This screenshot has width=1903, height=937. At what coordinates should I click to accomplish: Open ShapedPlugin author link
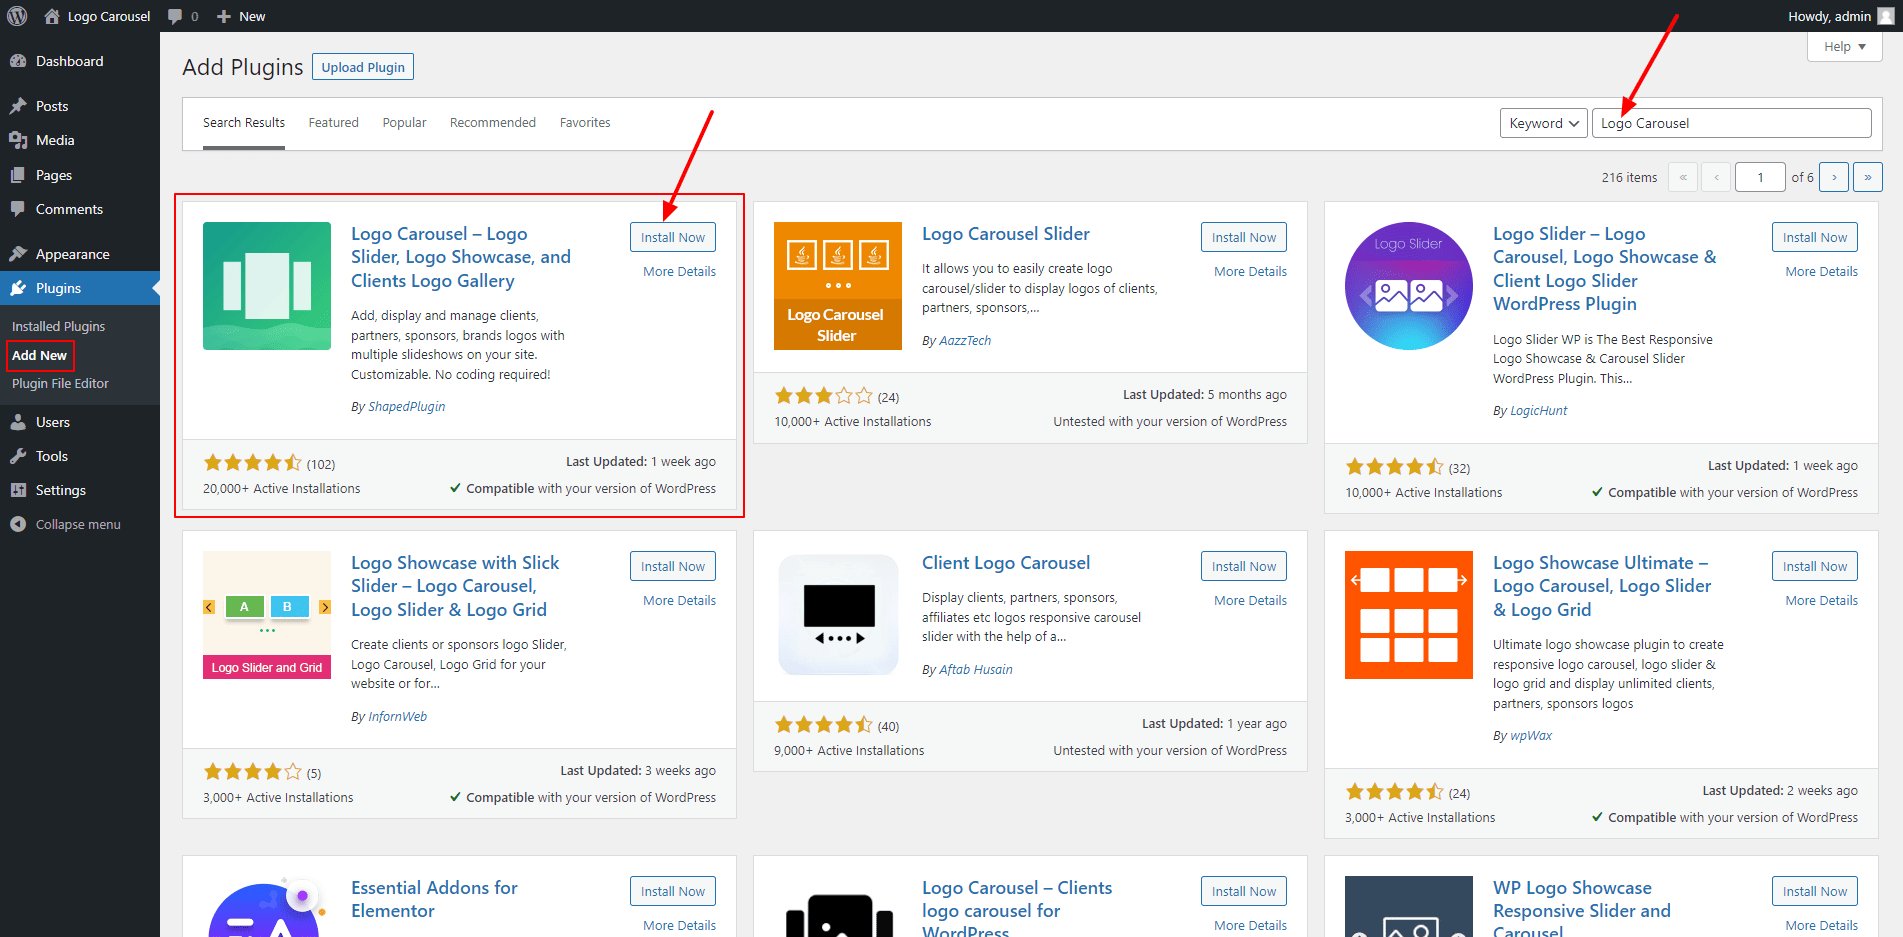407,406
